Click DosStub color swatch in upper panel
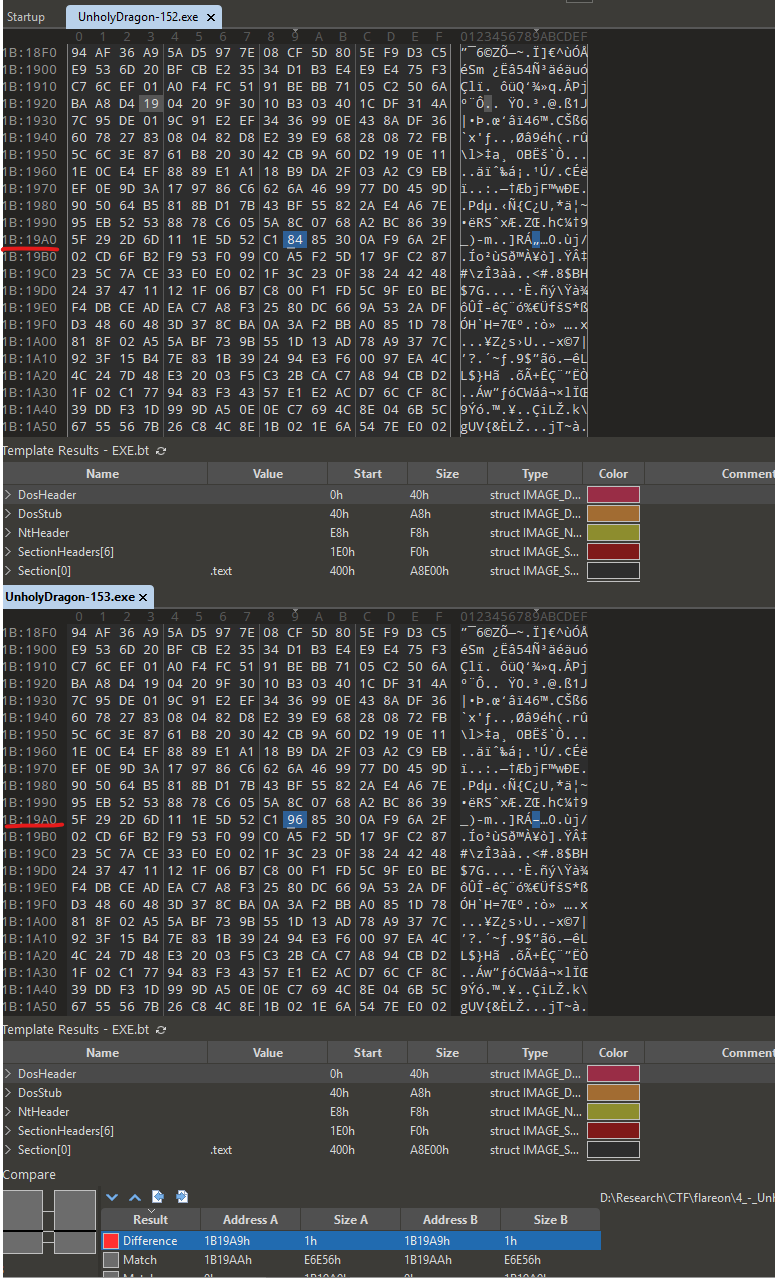This screenshot has width=775, height=1278. coord(613,514)
